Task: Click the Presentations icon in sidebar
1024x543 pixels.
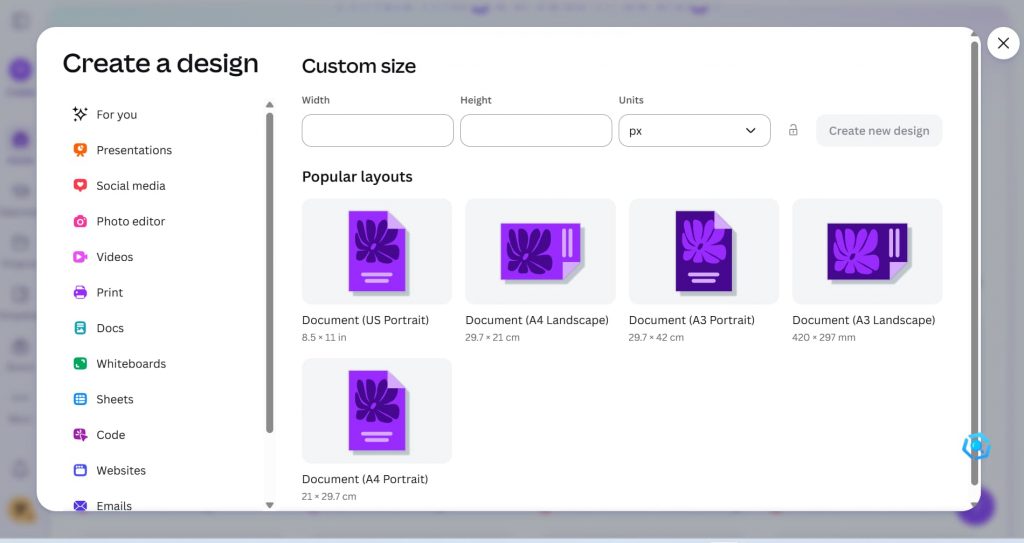Action: [80, 150]
